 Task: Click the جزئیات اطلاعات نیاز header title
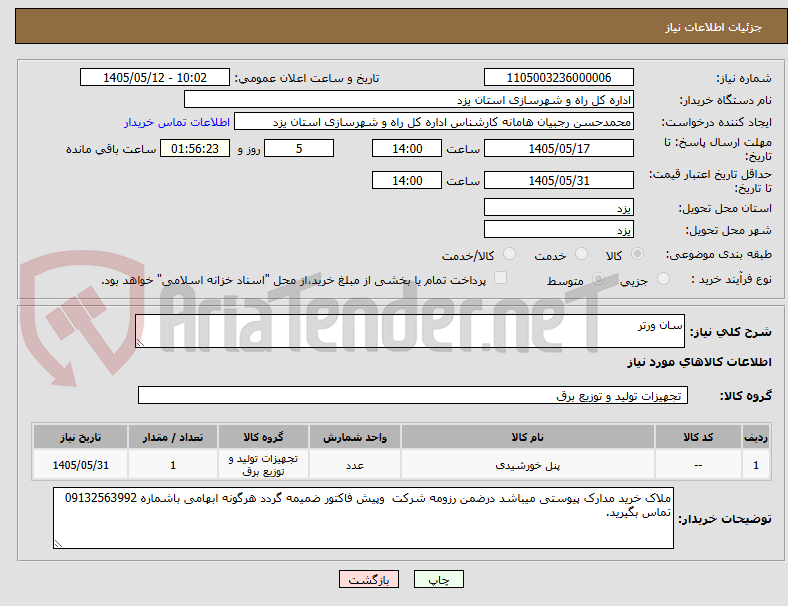pyautogui.click(x=714, y=27)
